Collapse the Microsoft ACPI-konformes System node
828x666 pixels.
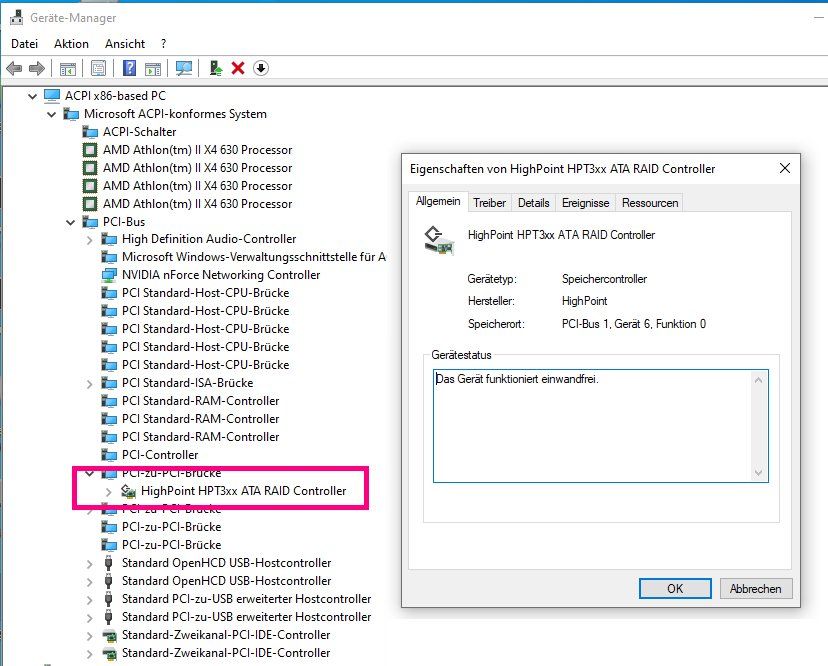52,114
